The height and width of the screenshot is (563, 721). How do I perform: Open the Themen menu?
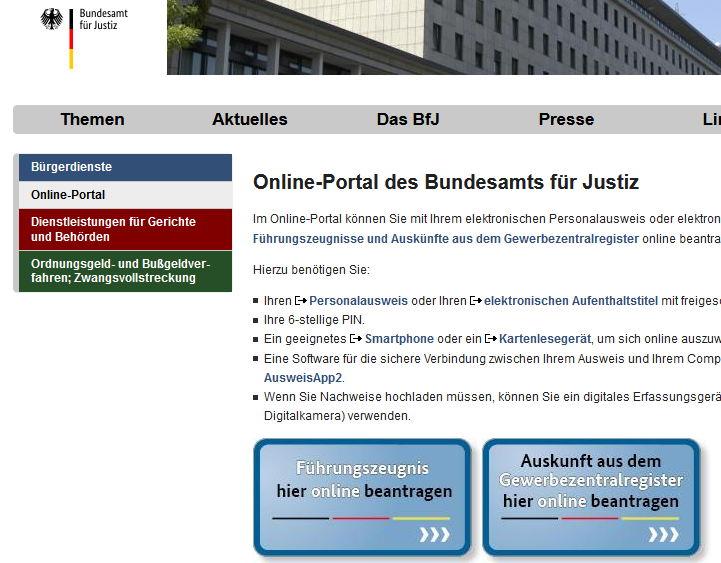pyautogui.click(x=92, y=119)
